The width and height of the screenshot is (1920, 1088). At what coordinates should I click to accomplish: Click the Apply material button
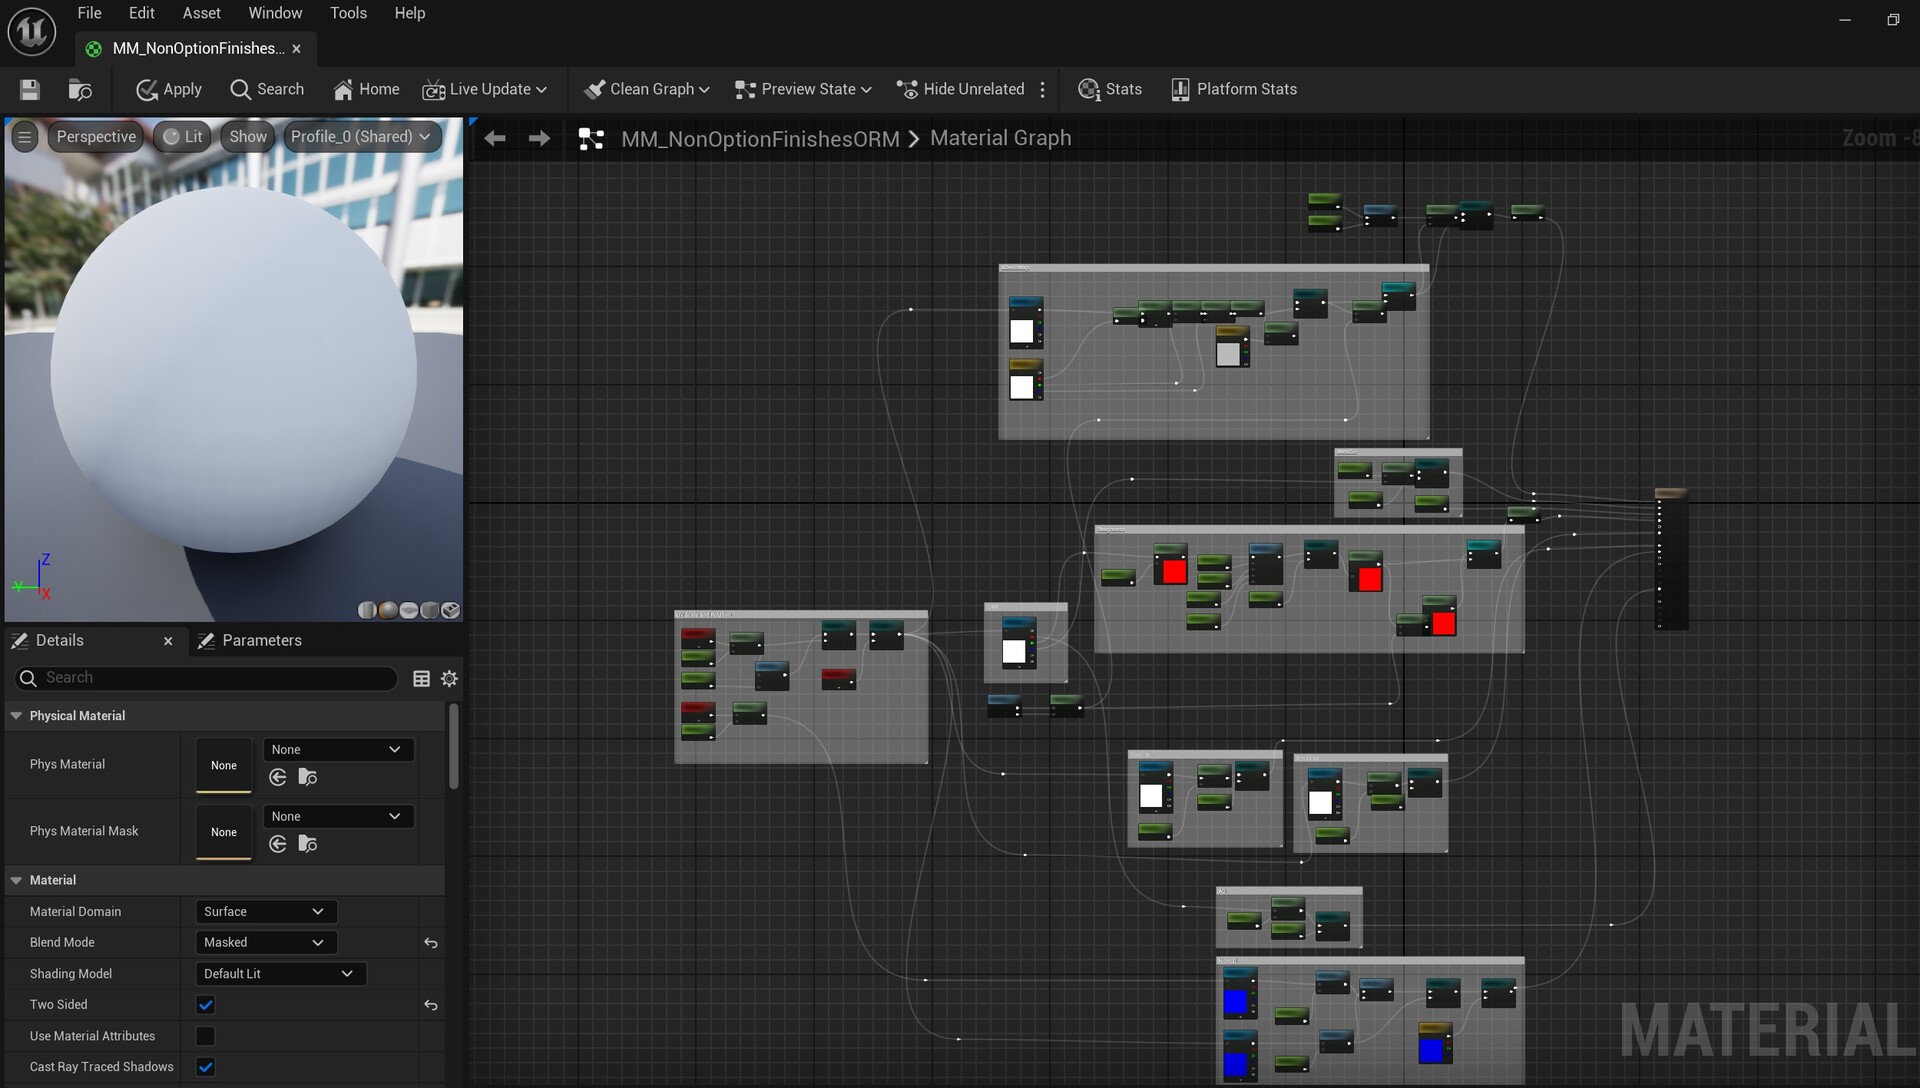tap(169, 90)
